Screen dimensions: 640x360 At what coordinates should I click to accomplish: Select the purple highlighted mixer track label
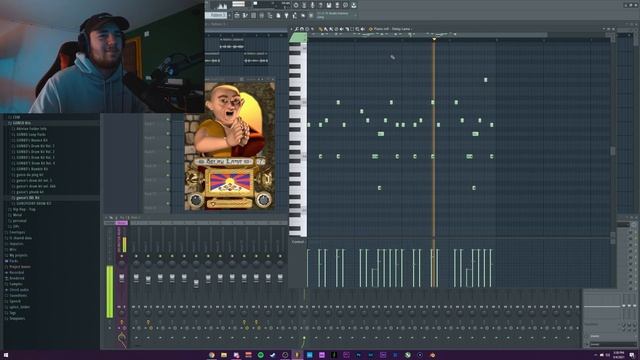click(x=122, y=223)
